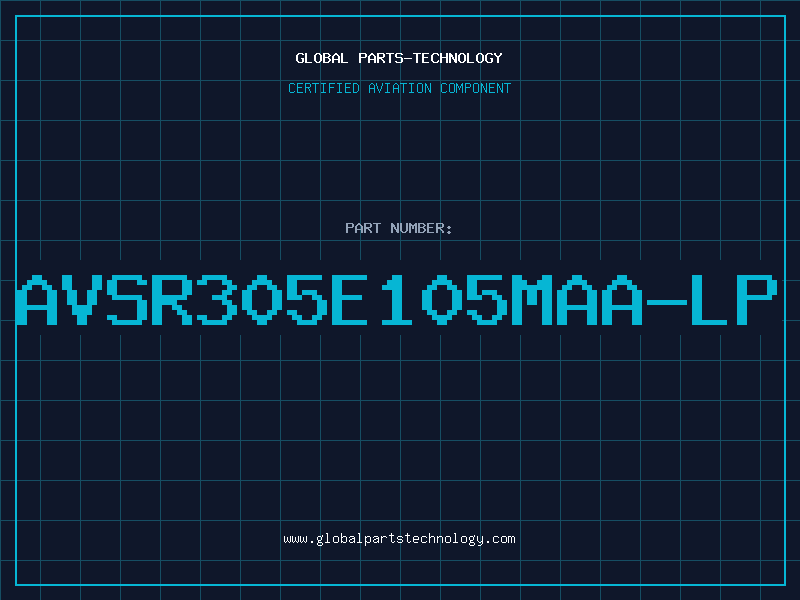This screenshot has height=600, width=800.
Task: Select the LP suffix of the part number
Action: click(x=734, y=299)
